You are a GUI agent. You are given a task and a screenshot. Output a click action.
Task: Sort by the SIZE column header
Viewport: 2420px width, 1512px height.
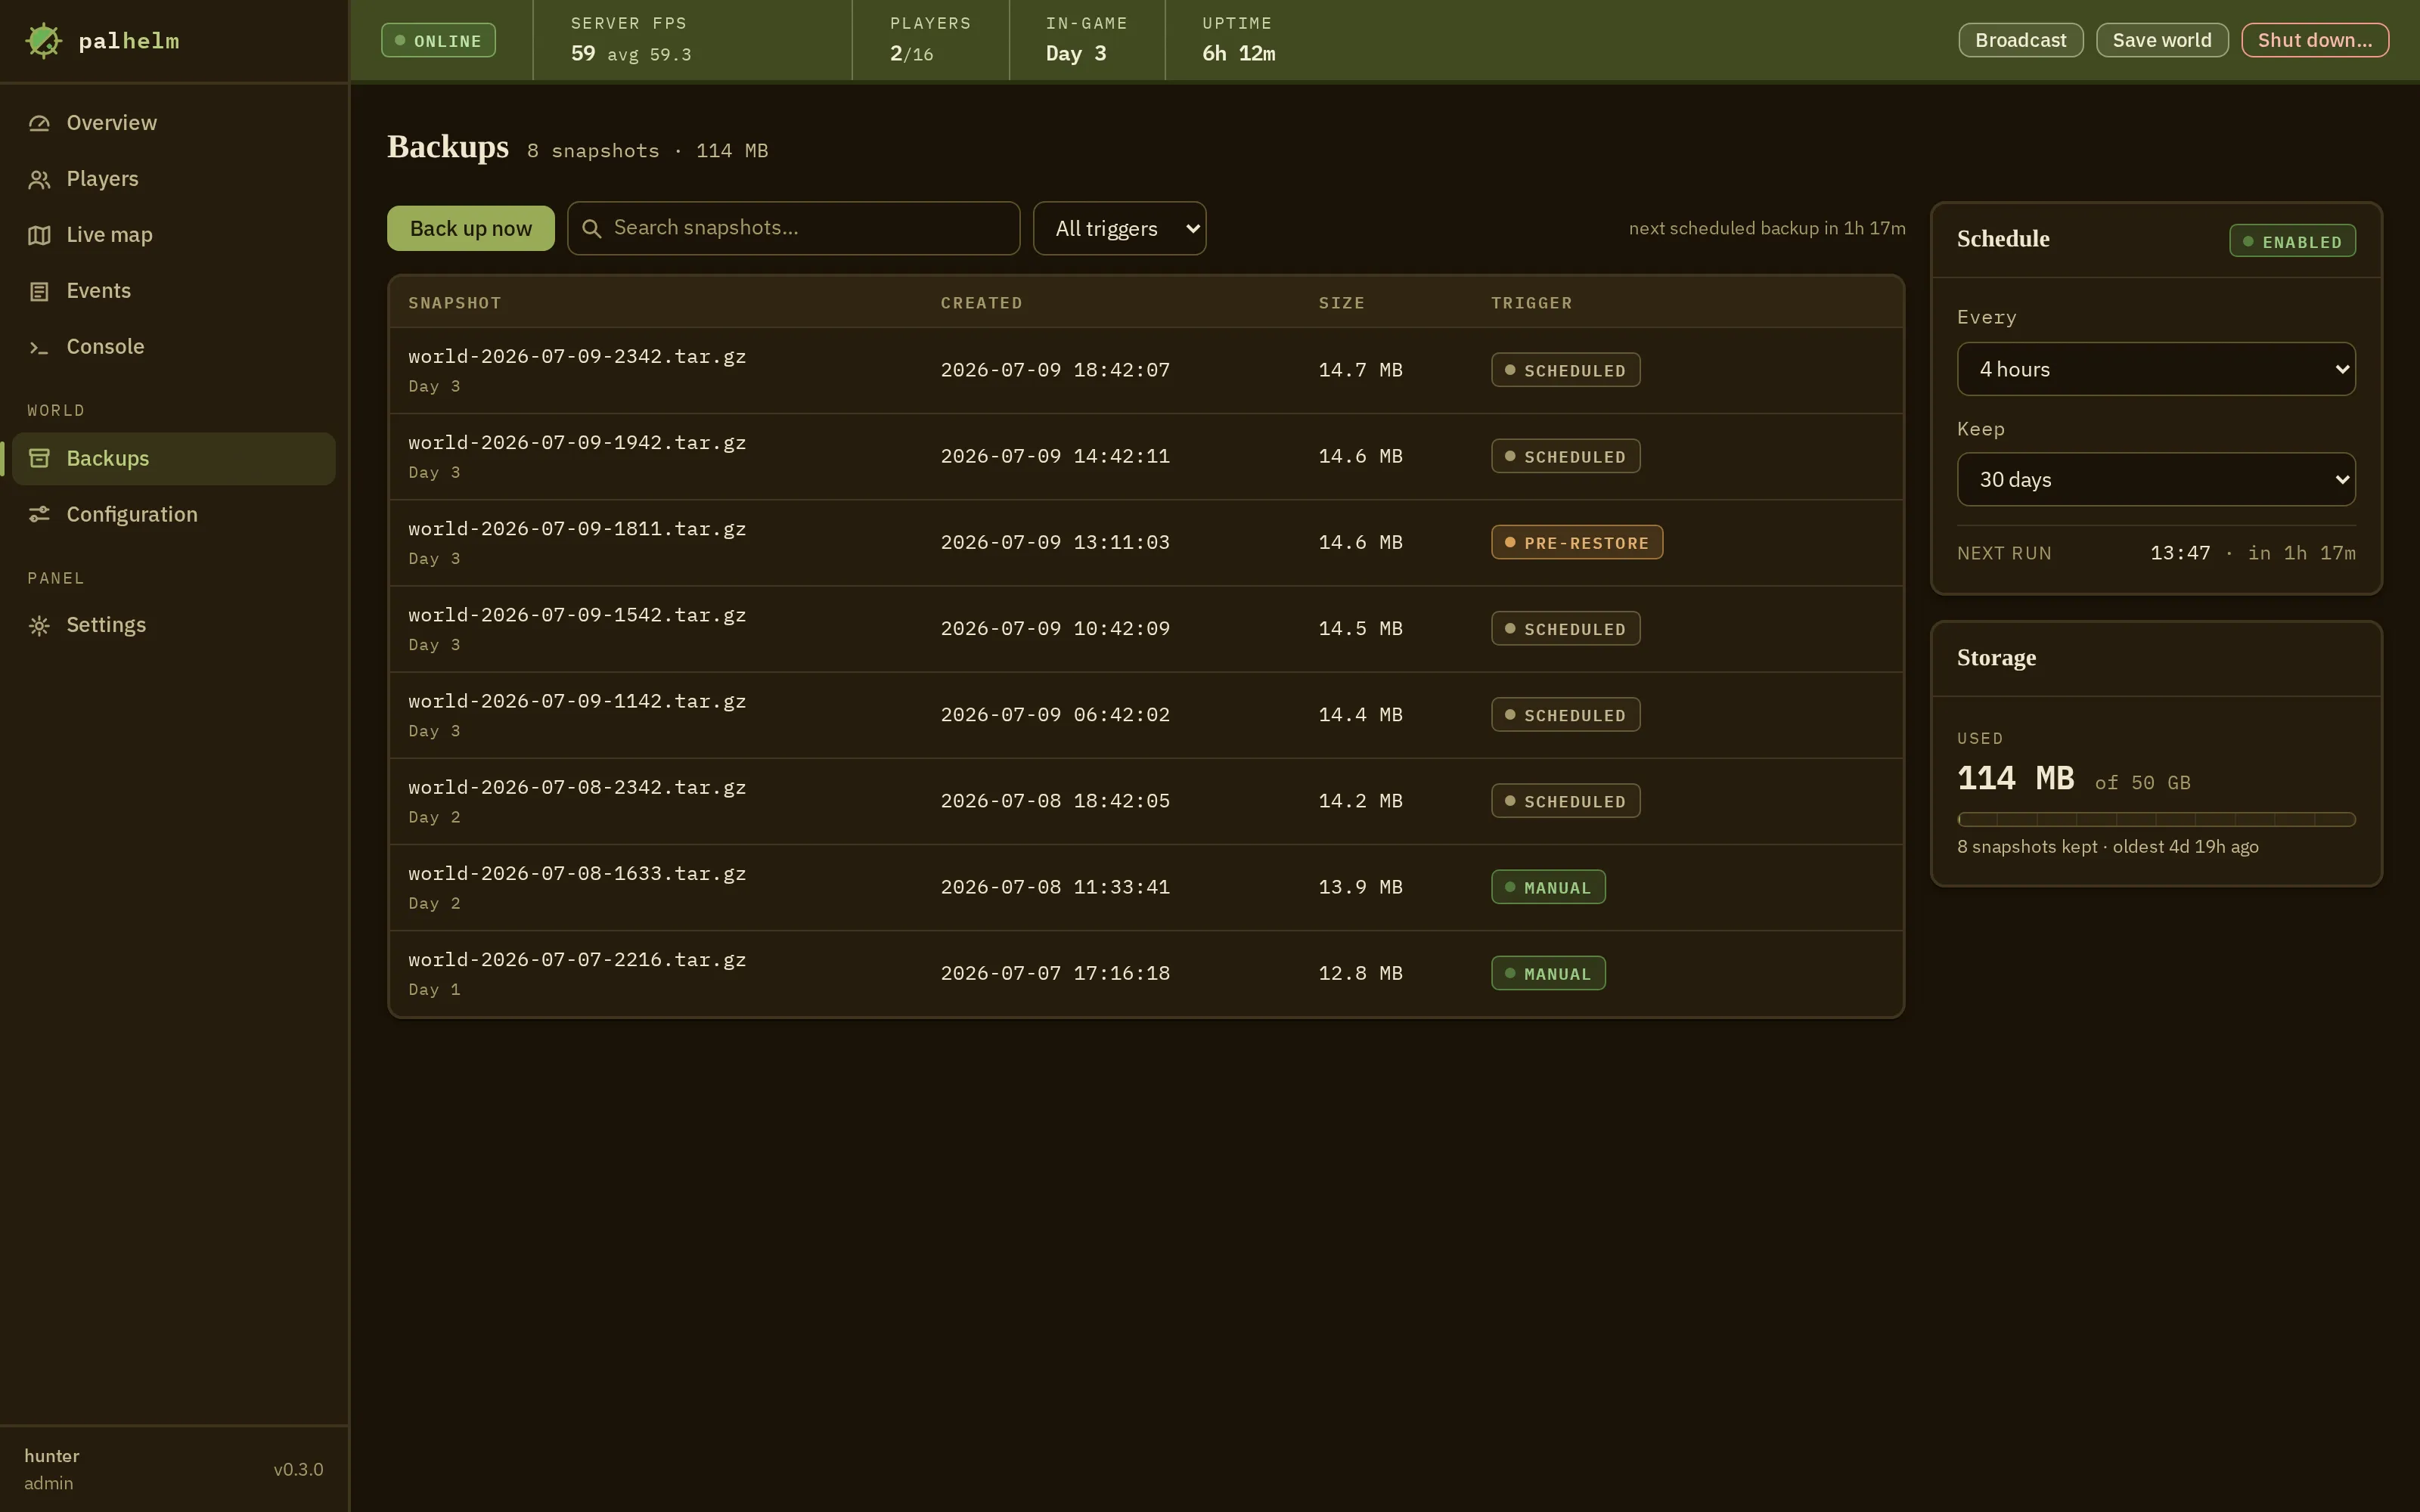tap(1341, 303)
